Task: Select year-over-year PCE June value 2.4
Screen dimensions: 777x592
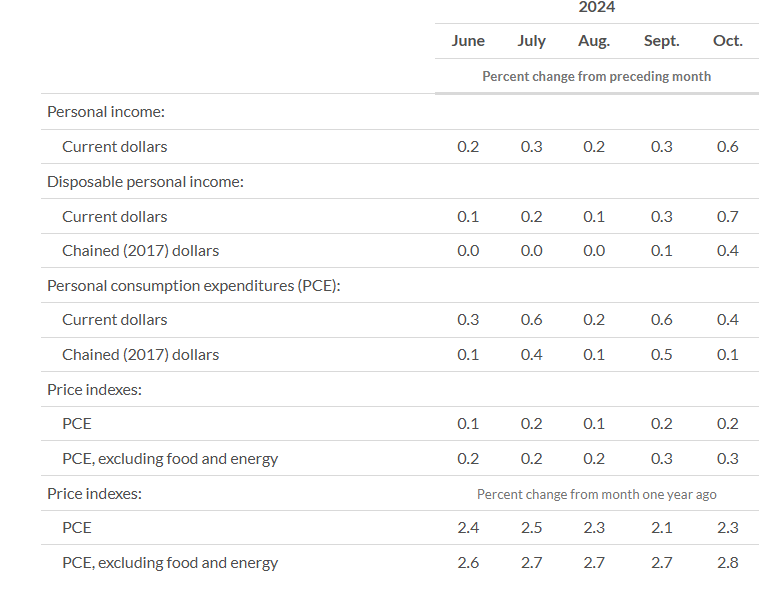Action: coord(468,528)
